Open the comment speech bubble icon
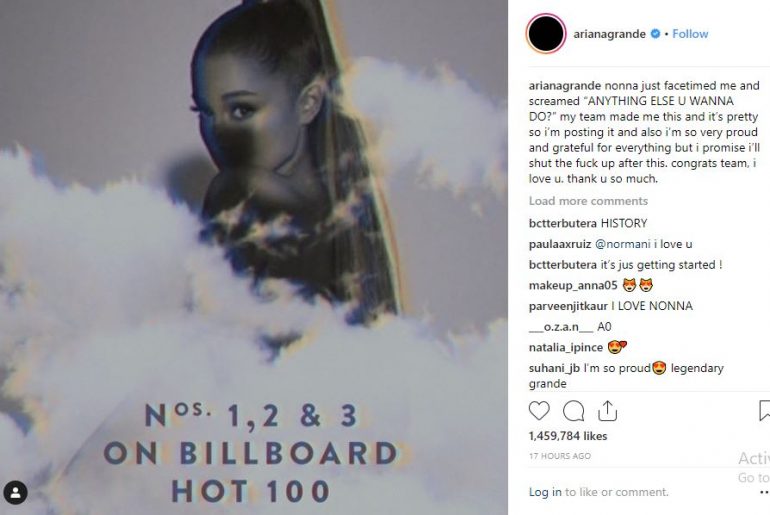This screenshot has width=770, height=515. [573, 411]
